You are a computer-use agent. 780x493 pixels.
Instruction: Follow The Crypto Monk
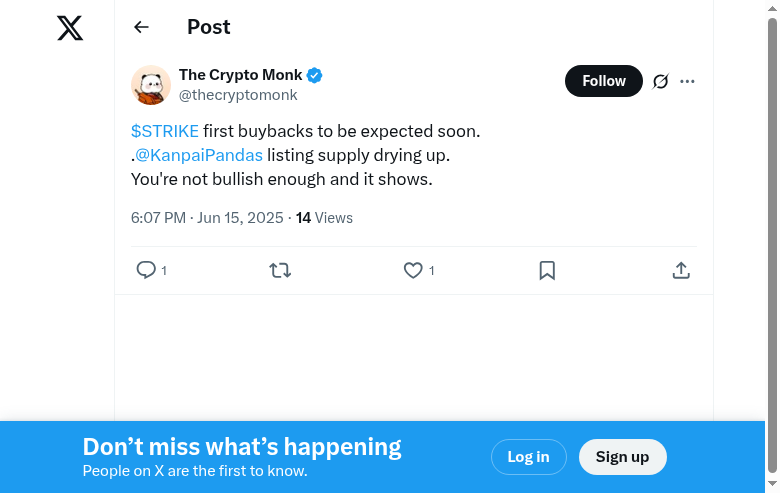603,81
